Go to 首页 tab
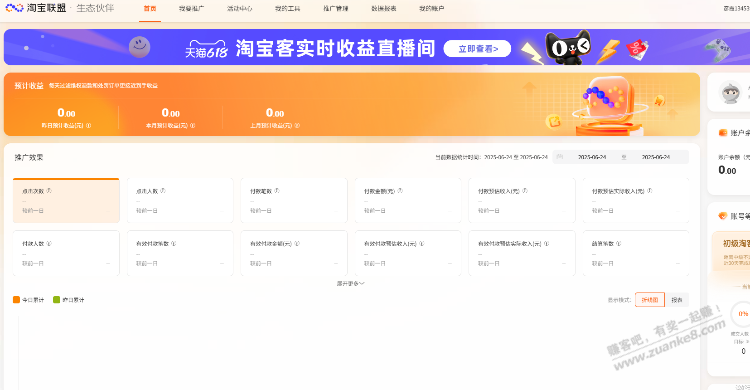This screenshot has width=750, height=390. coord(150,9)
